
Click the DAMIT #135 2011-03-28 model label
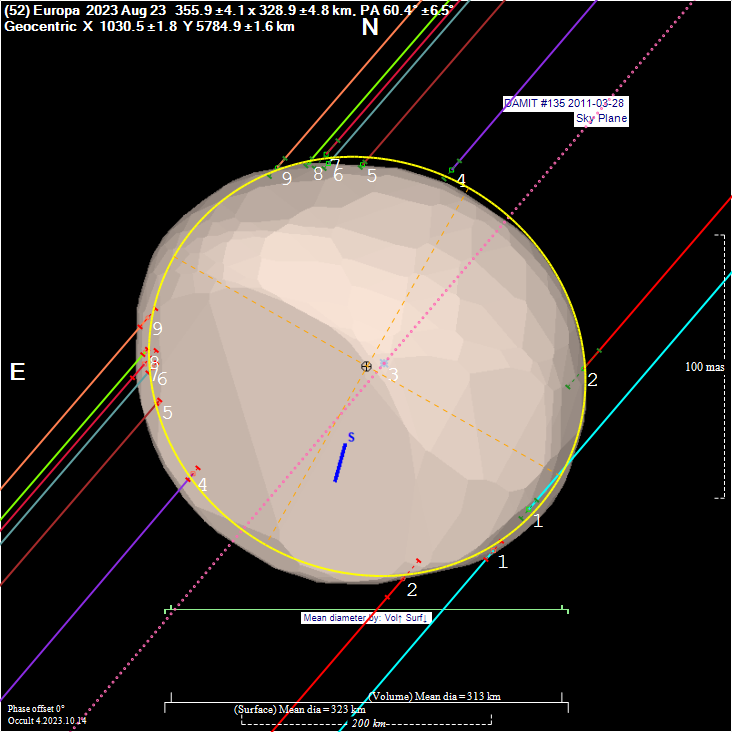point(565,104)
